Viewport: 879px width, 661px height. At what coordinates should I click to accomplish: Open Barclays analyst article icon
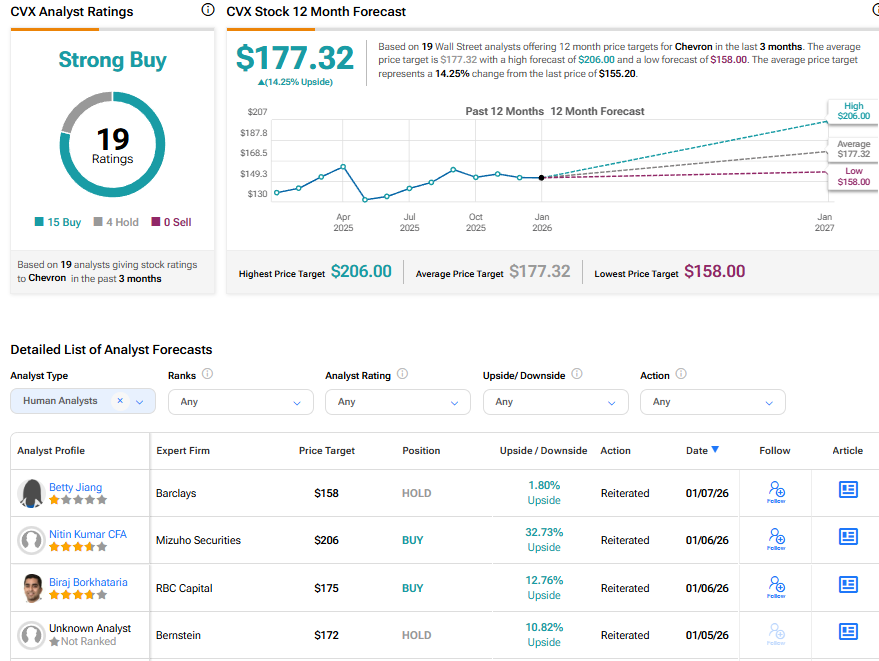pos(848,489)
